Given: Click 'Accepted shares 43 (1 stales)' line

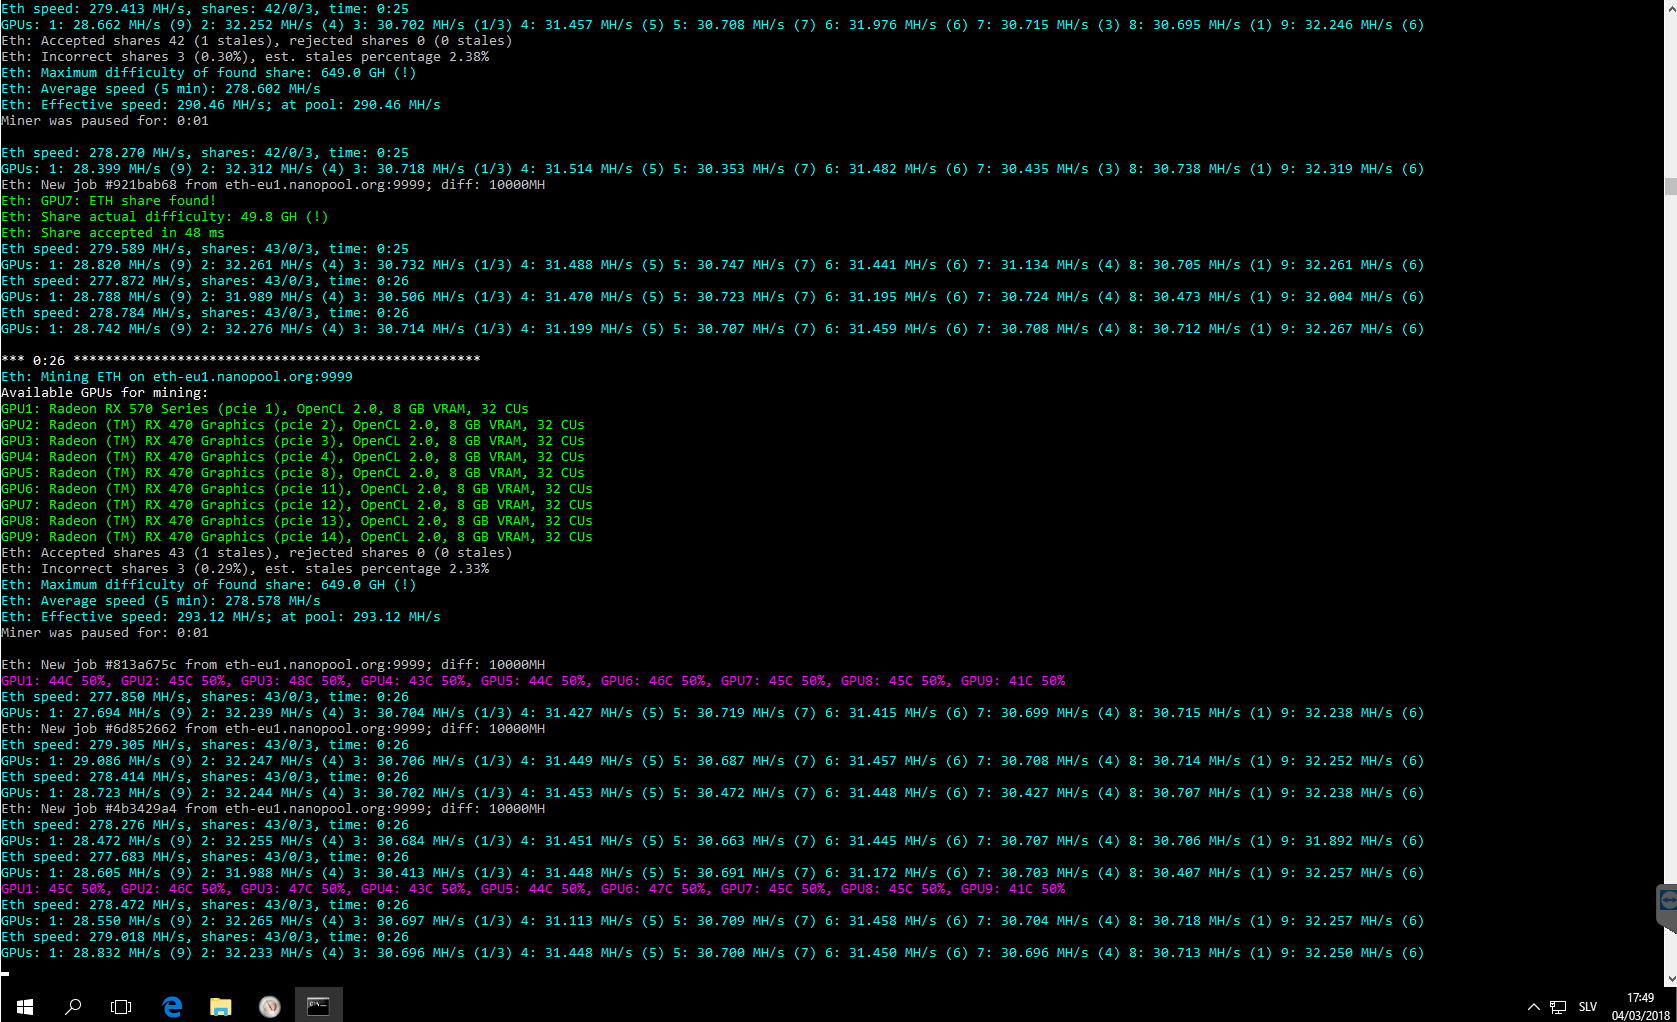Looking at the screenshot, I should (x=257, y=553).
